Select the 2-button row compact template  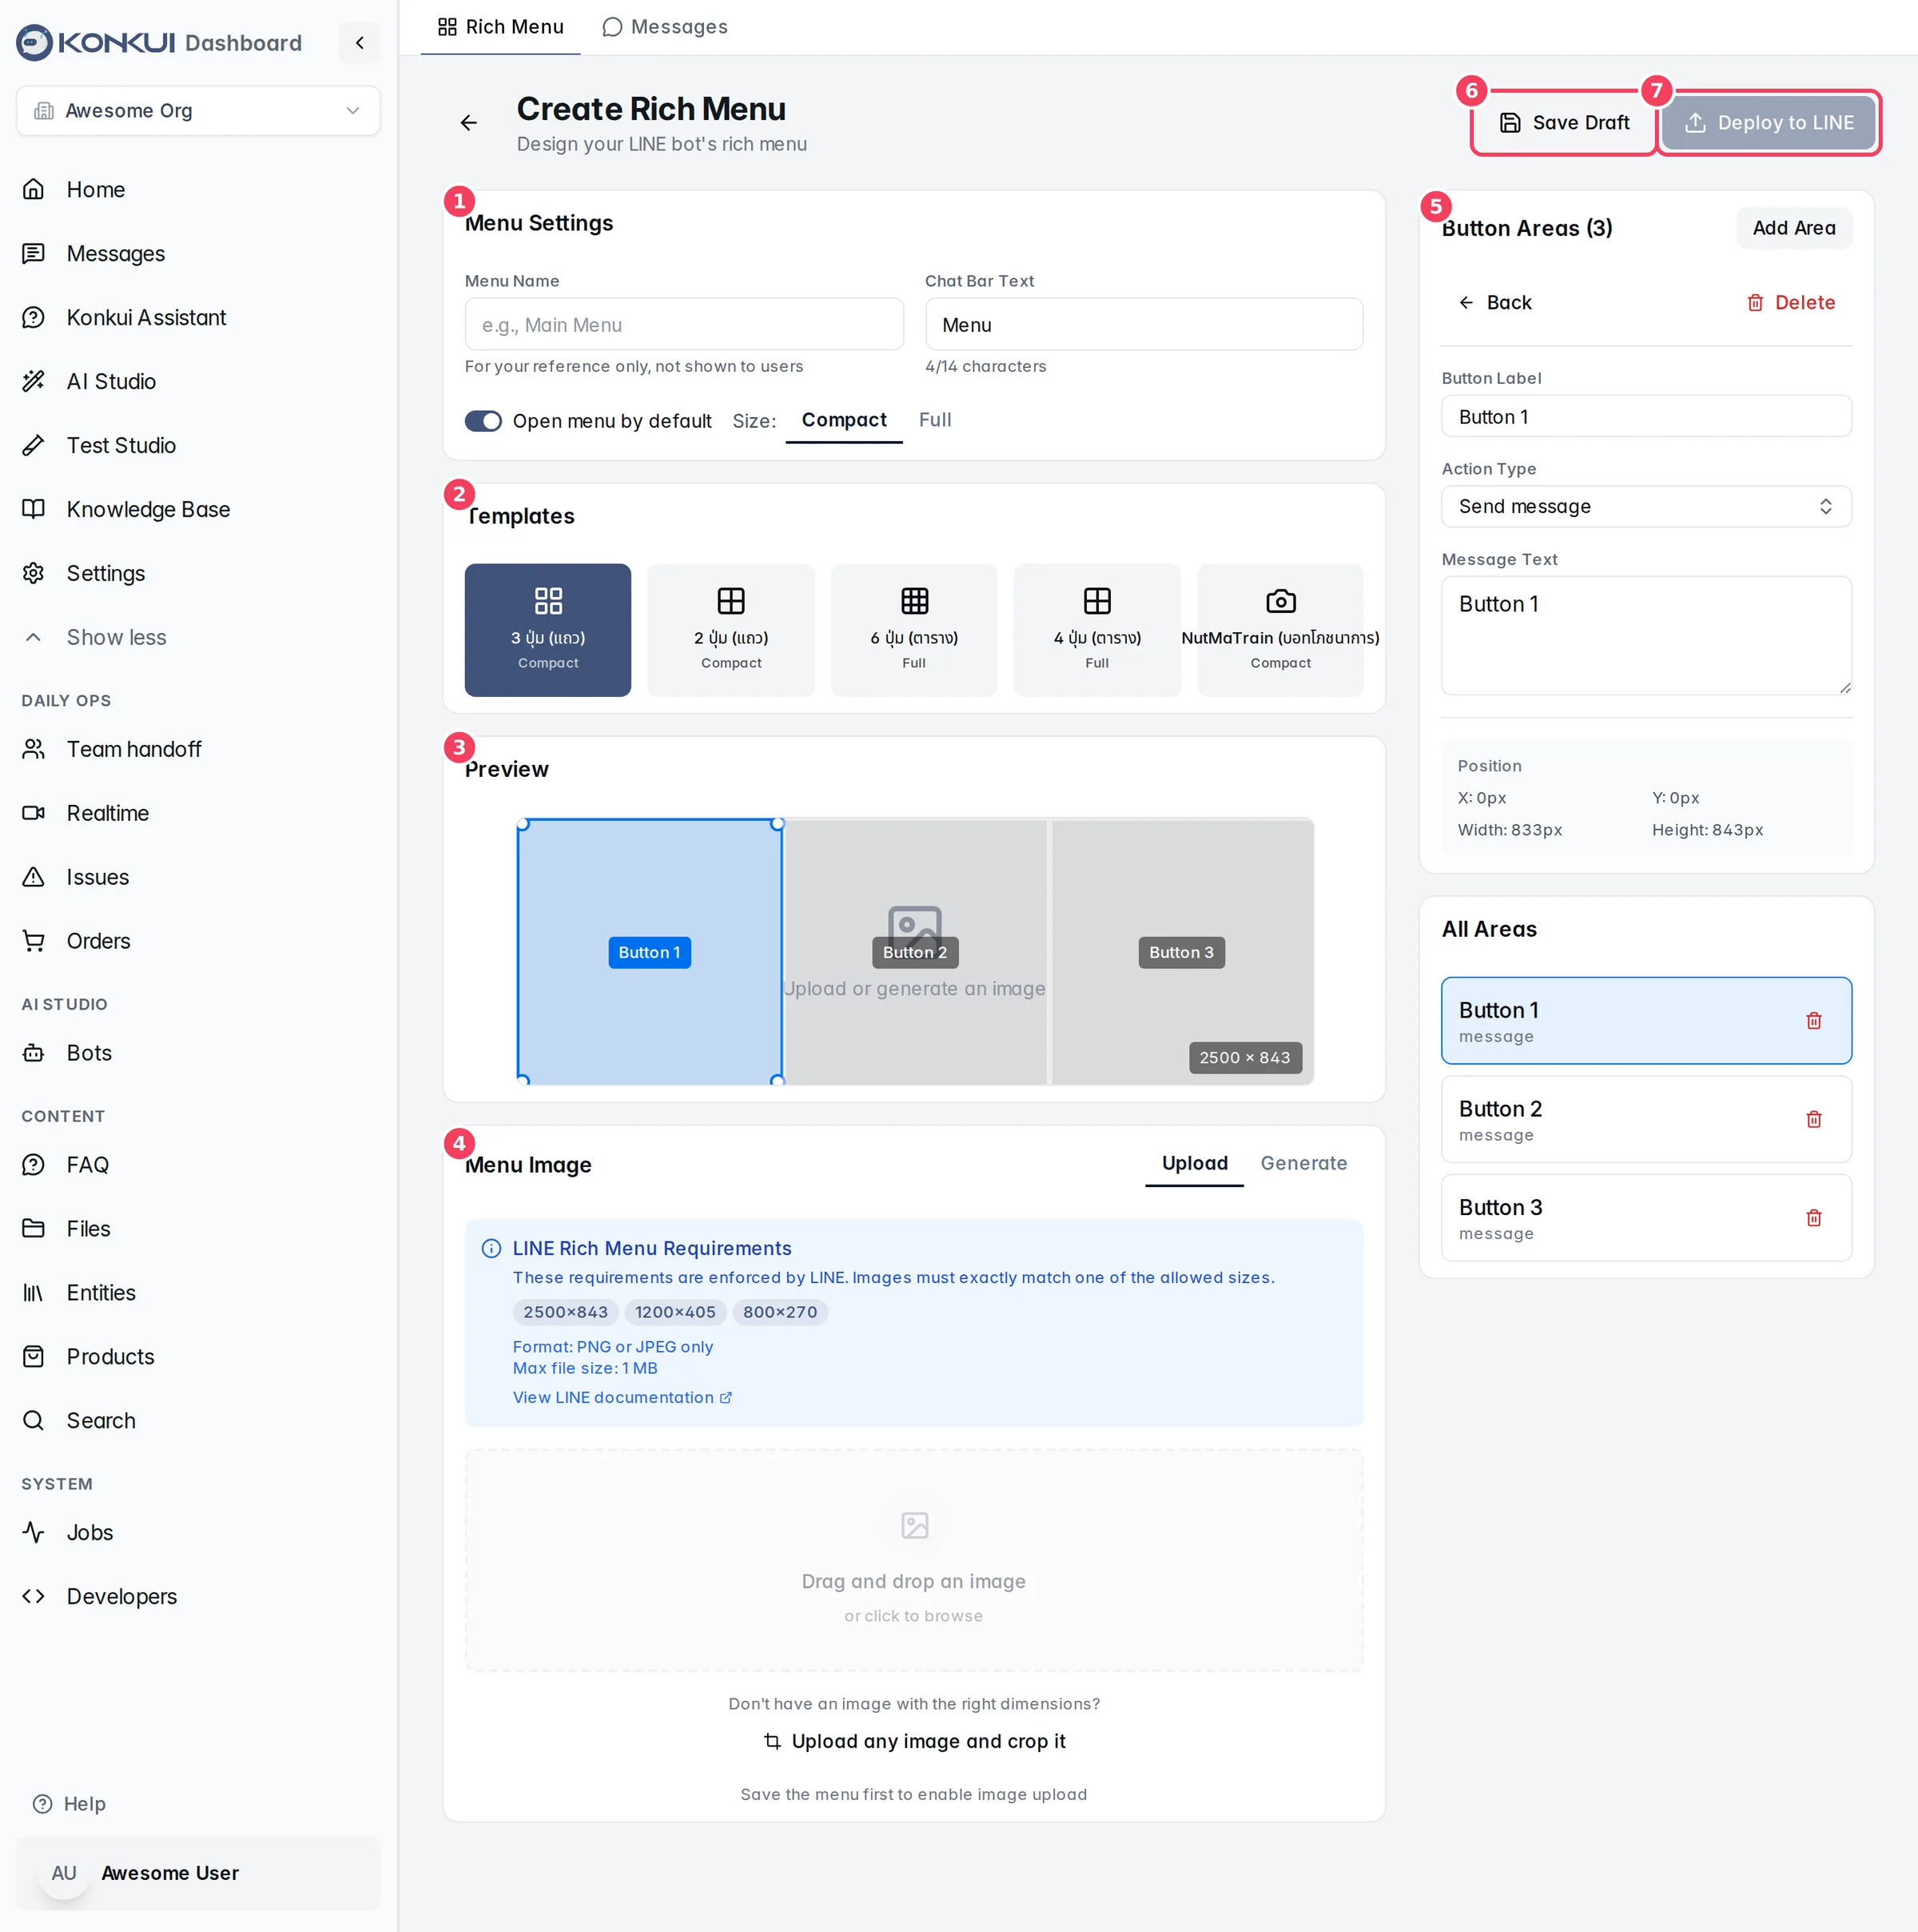click(x=731, y=630)
